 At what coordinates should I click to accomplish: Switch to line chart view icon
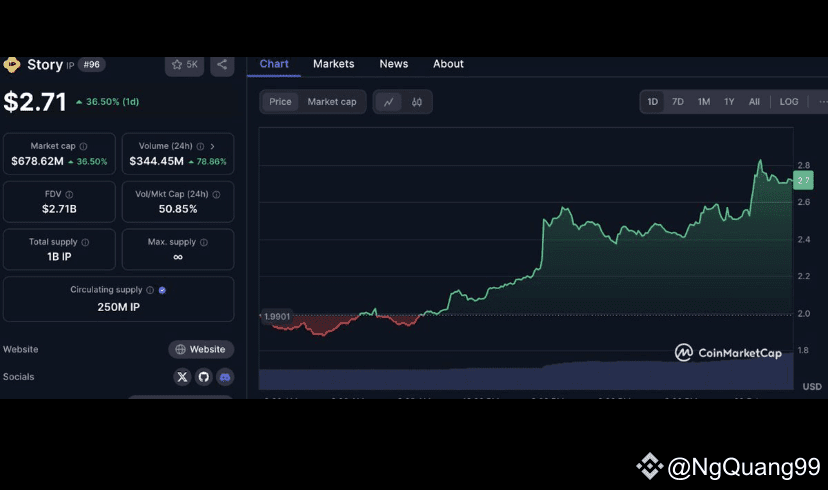389,102
